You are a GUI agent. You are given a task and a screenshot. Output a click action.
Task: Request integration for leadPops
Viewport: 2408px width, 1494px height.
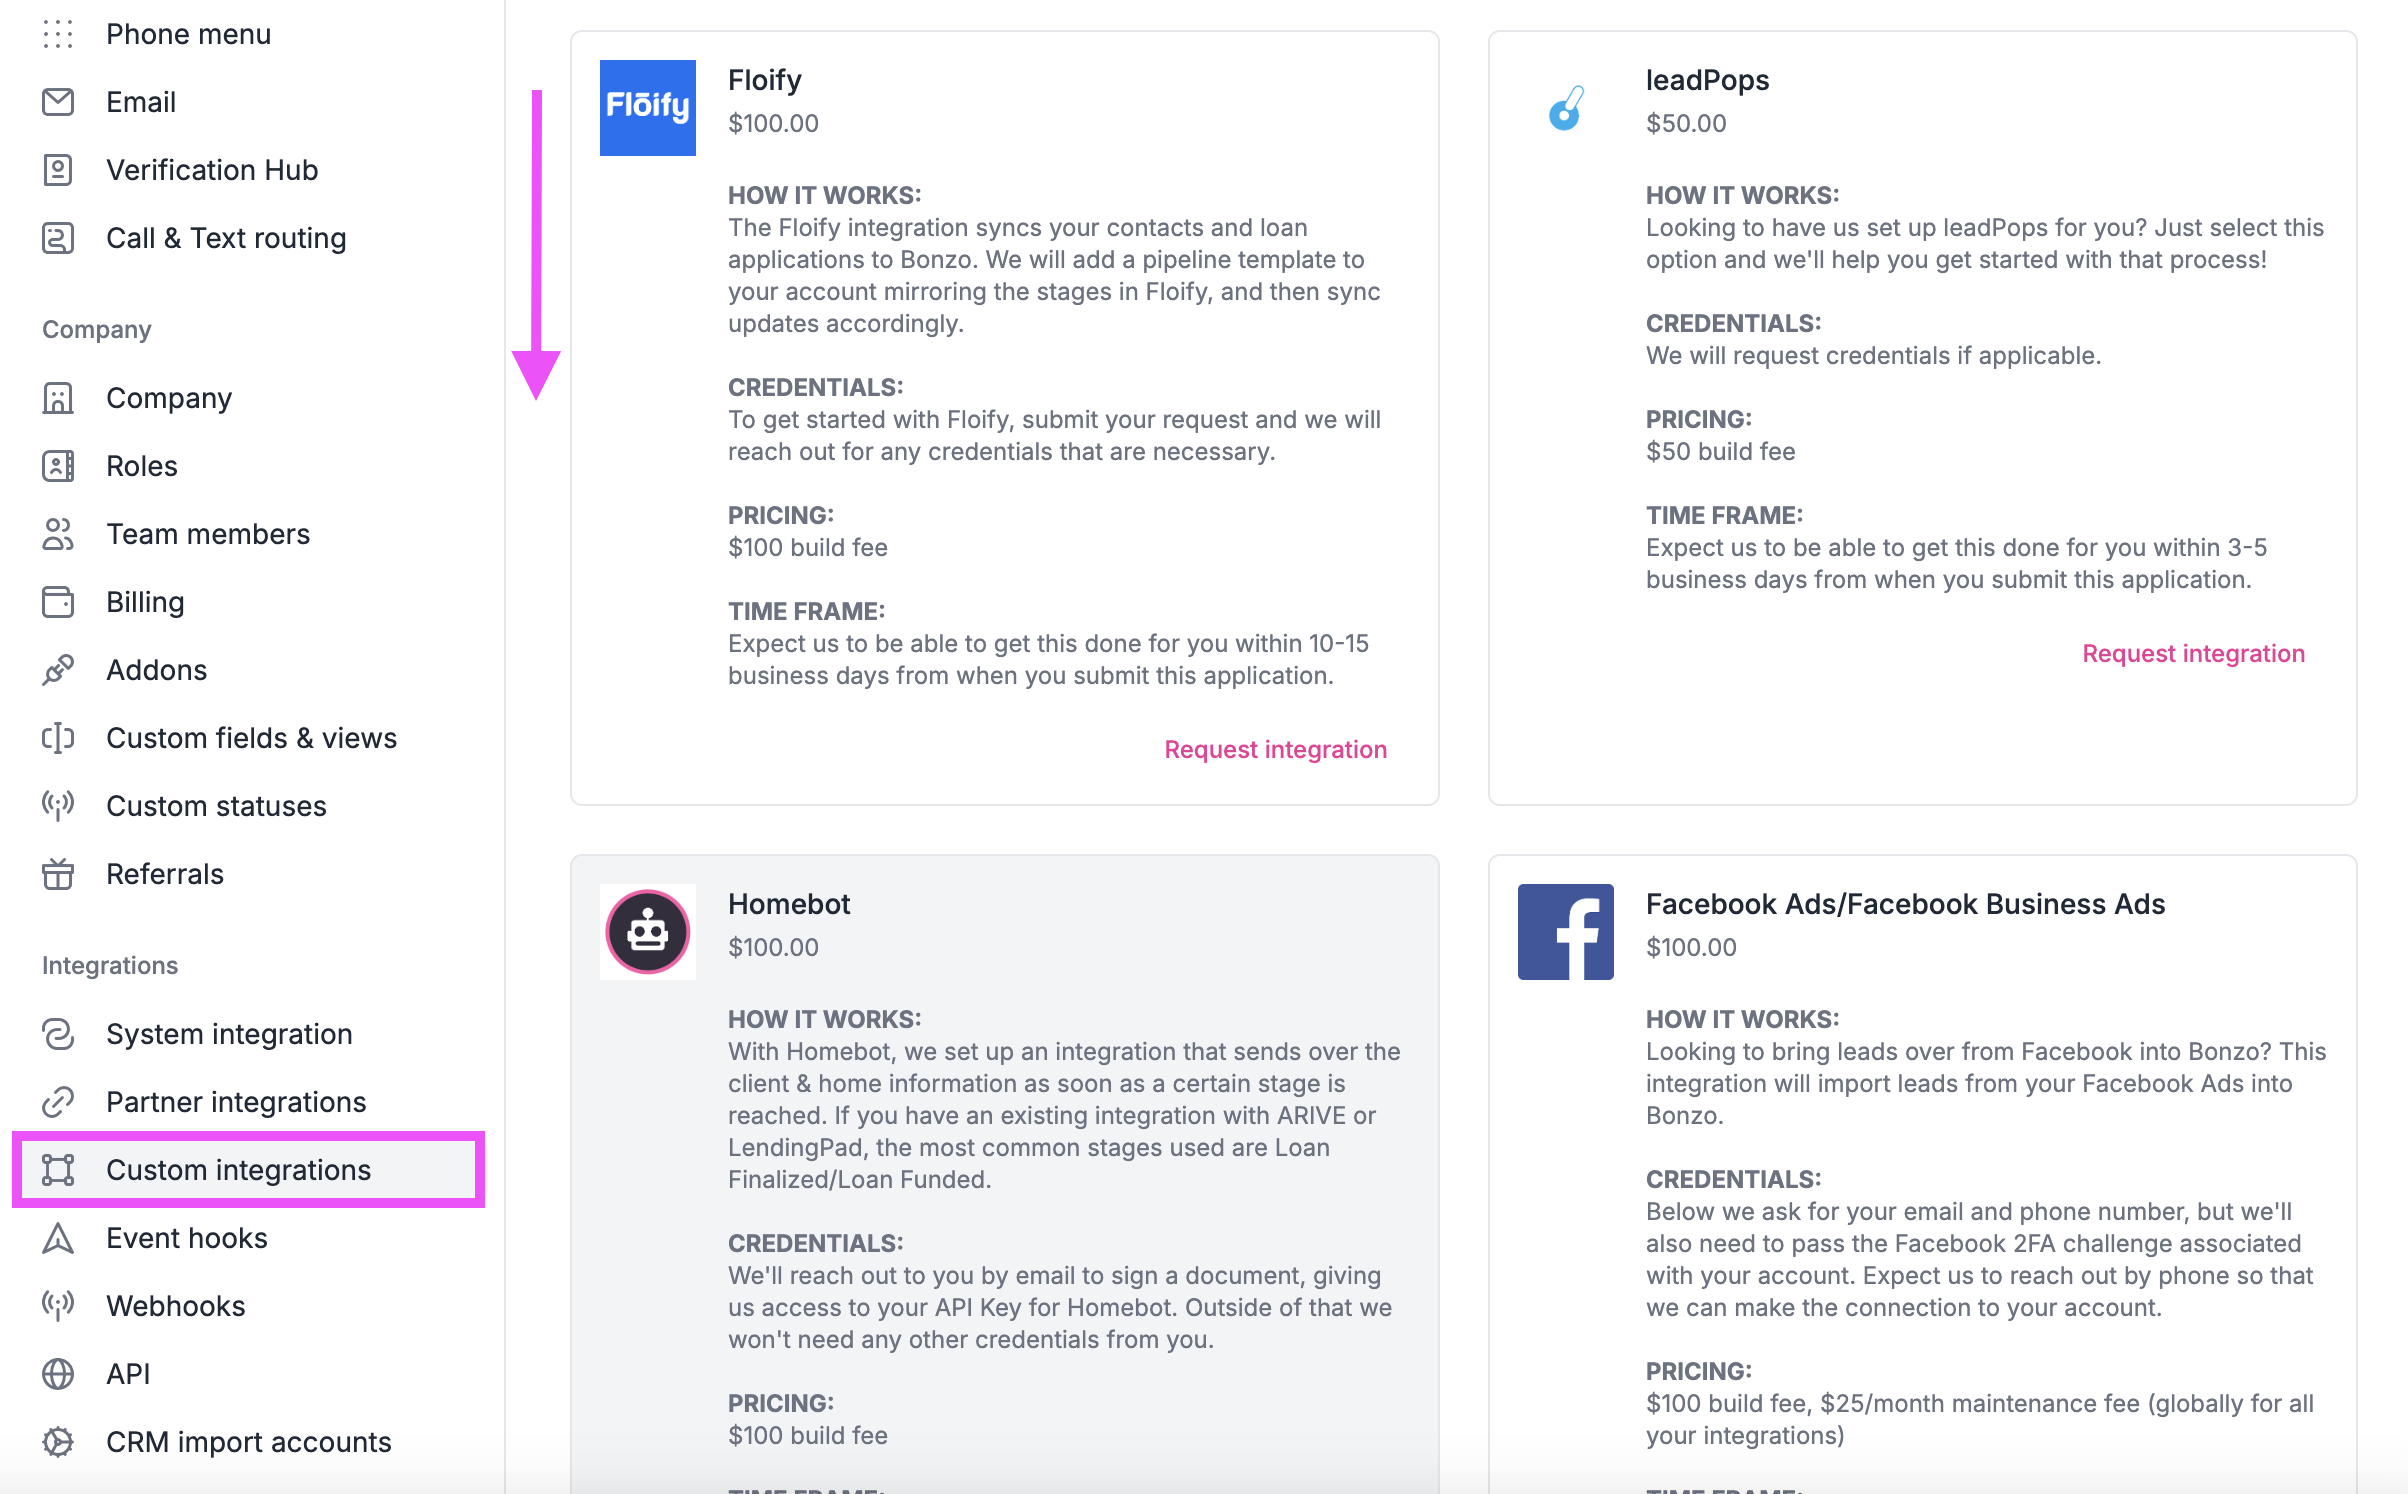click(x=2193, y=653)
